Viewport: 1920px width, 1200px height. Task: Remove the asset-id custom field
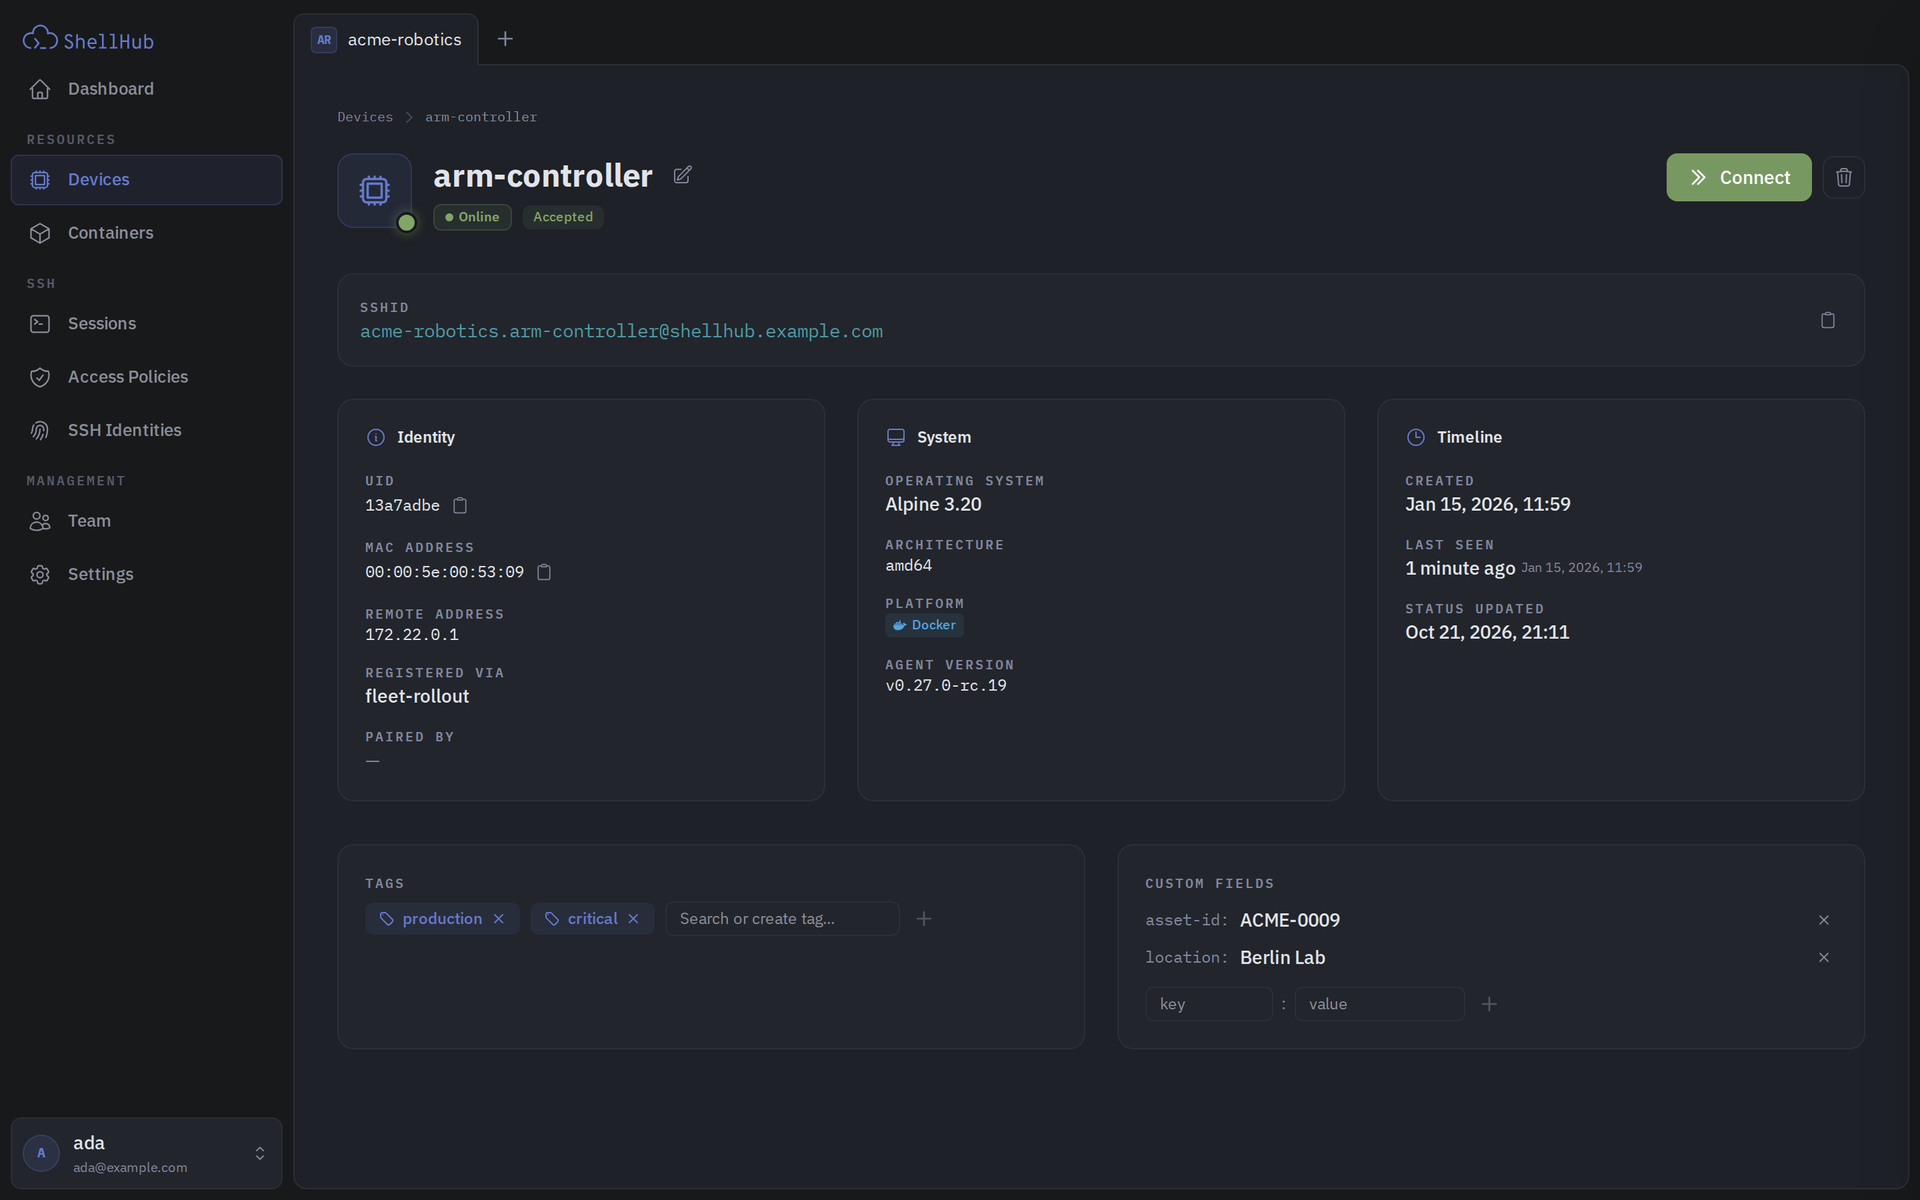point(1823,920)
